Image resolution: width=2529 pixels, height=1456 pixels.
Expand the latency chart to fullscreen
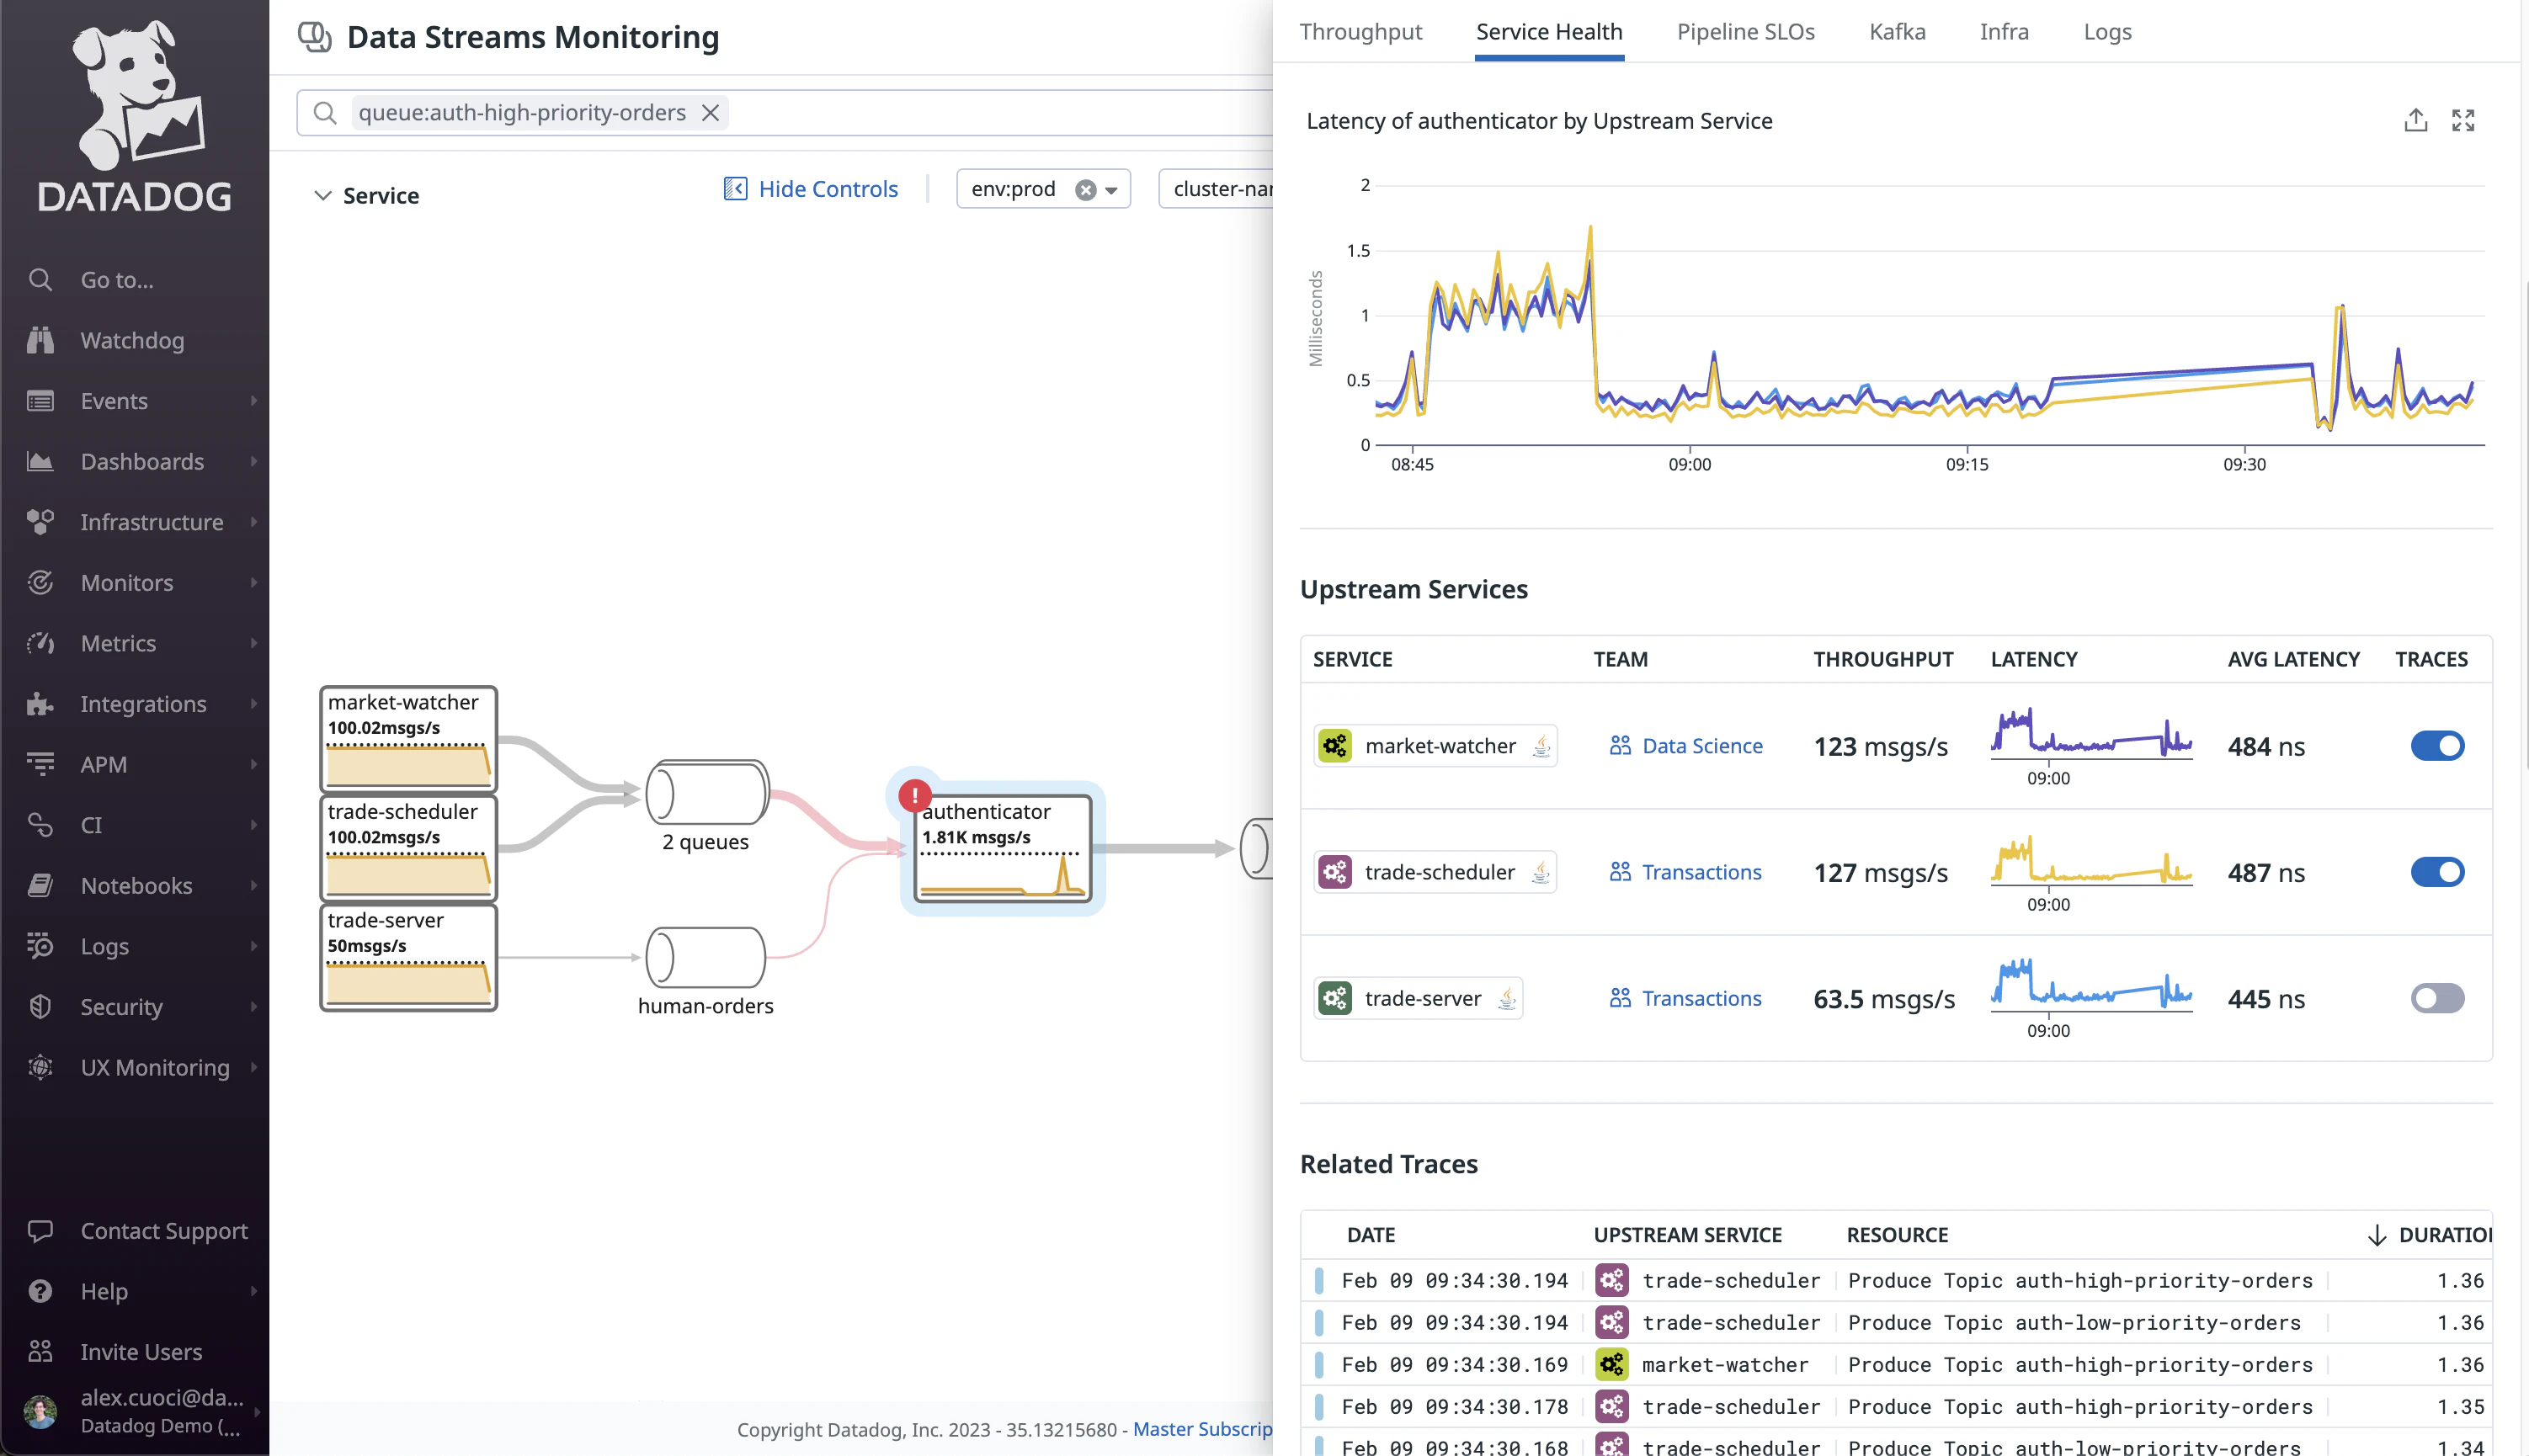coord(2464,119)
